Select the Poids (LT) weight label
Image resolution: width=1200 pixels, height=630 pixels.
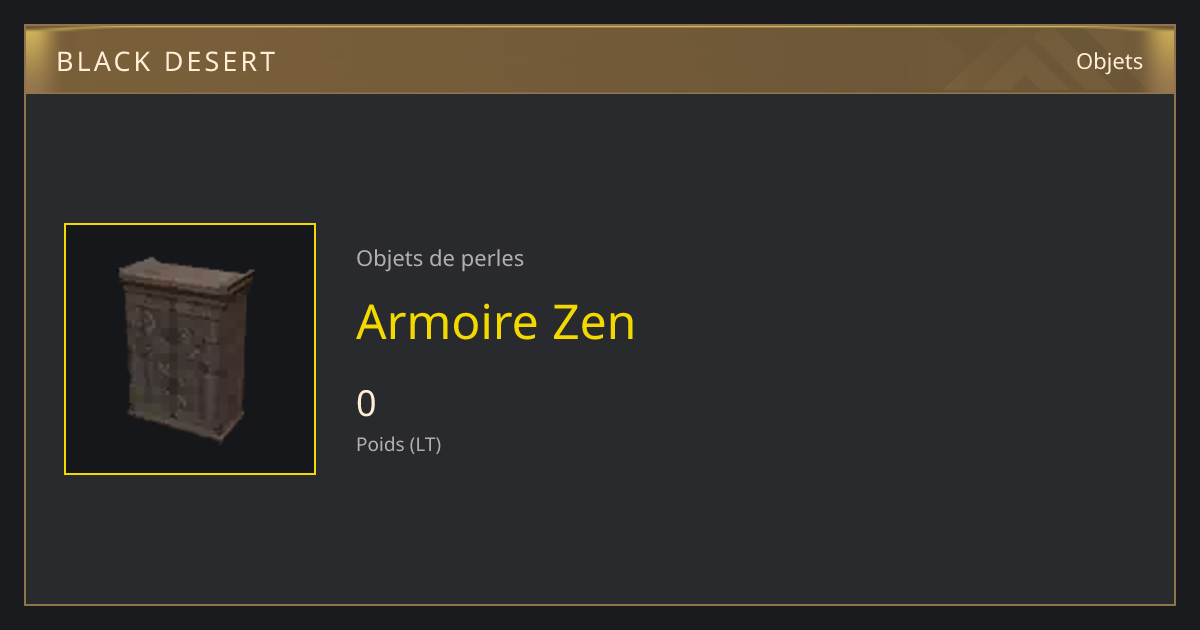[398, 444]
